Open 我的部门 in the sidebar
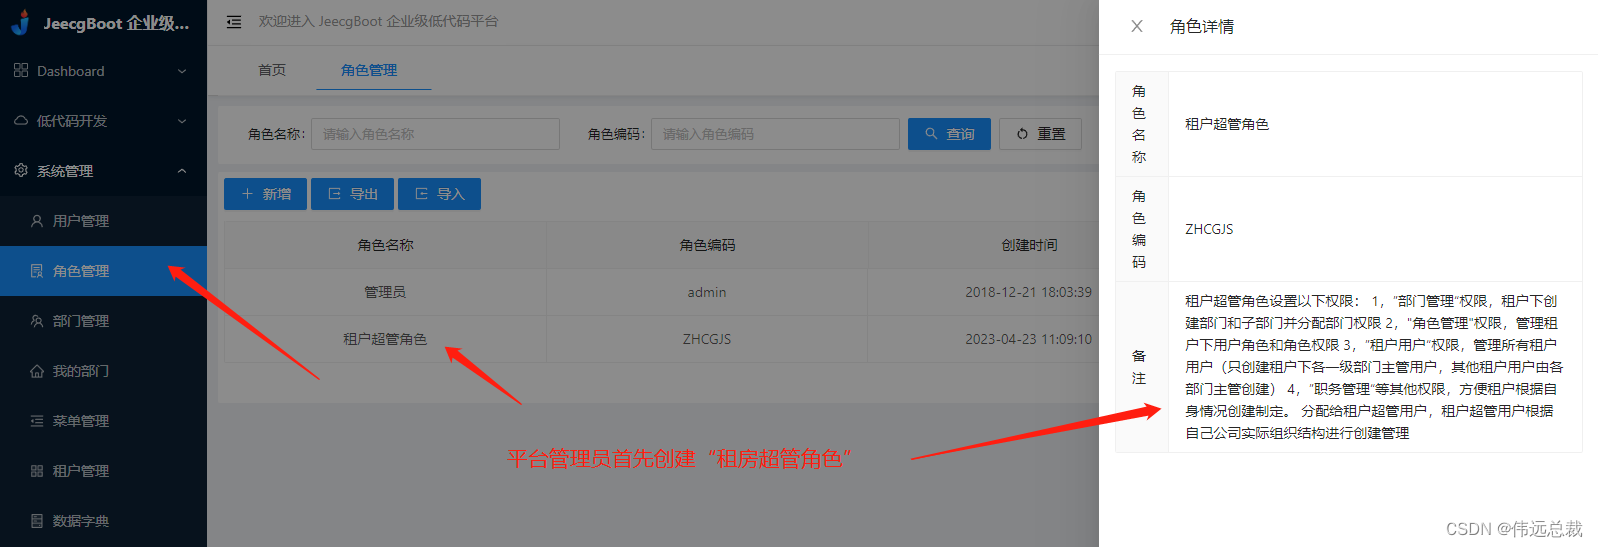 [103, 371]
